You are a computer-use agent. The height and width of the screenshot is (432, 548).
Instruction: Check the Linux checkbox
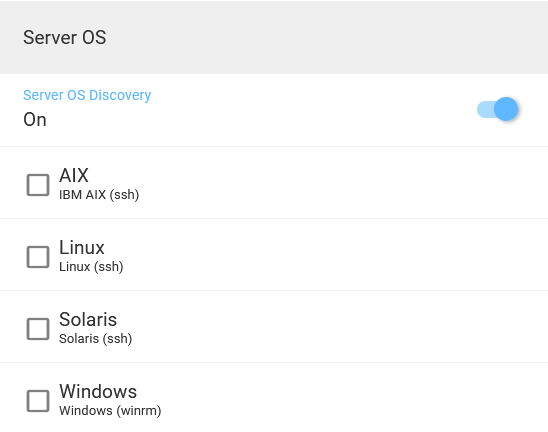click(x=38, y=257)
